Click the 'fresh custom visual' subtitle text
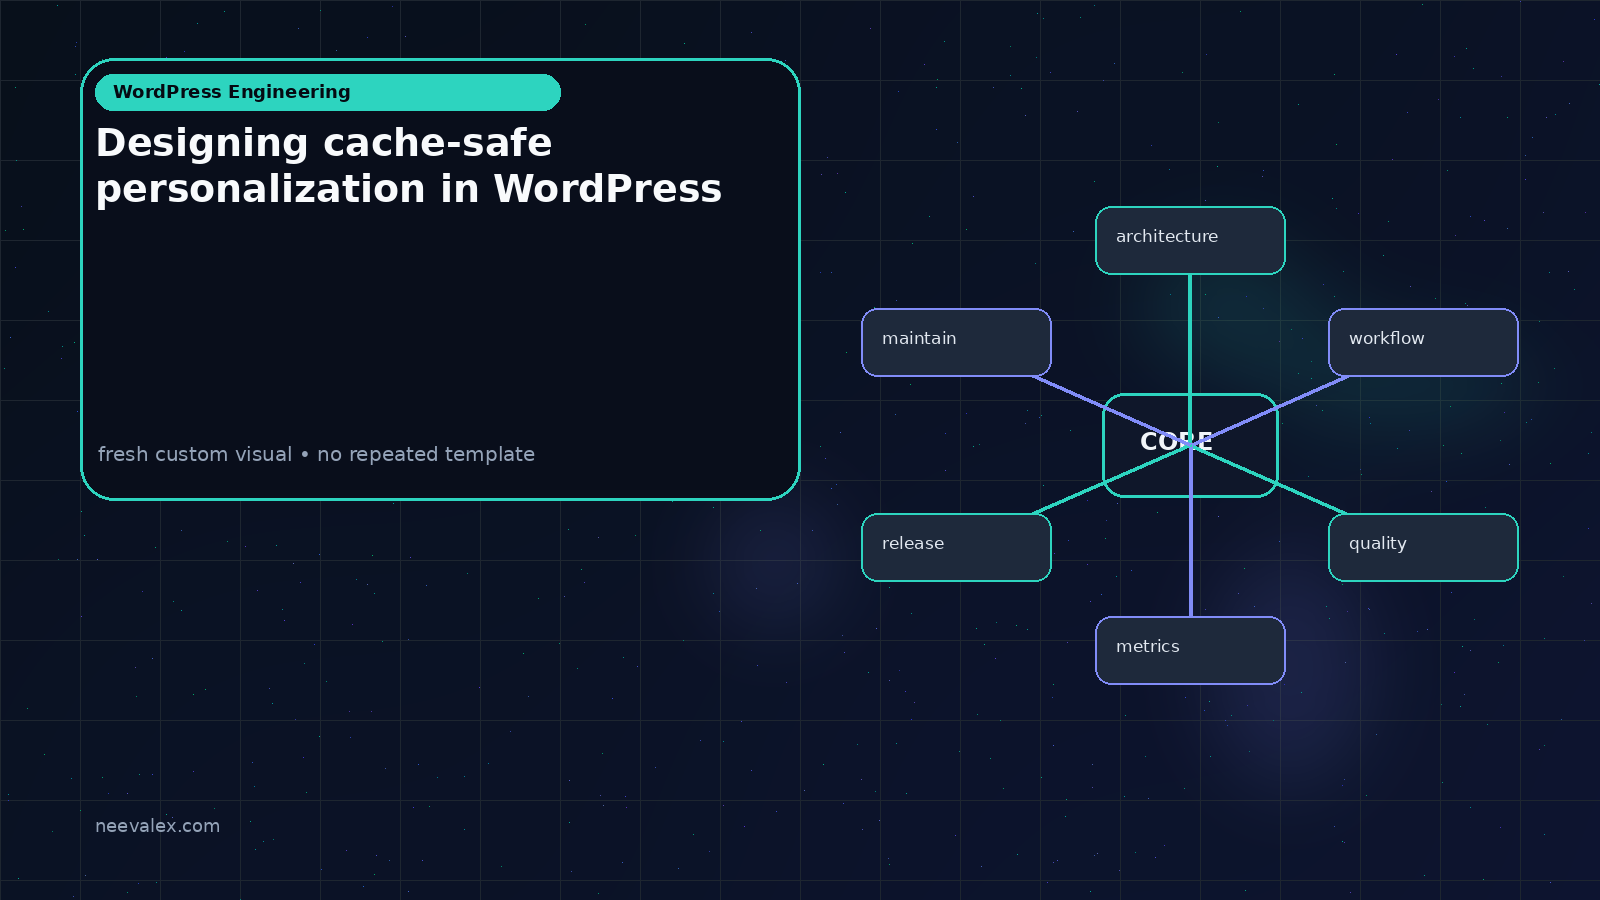This screenshot has height=900, width=1600. click(x=316, y=454)
